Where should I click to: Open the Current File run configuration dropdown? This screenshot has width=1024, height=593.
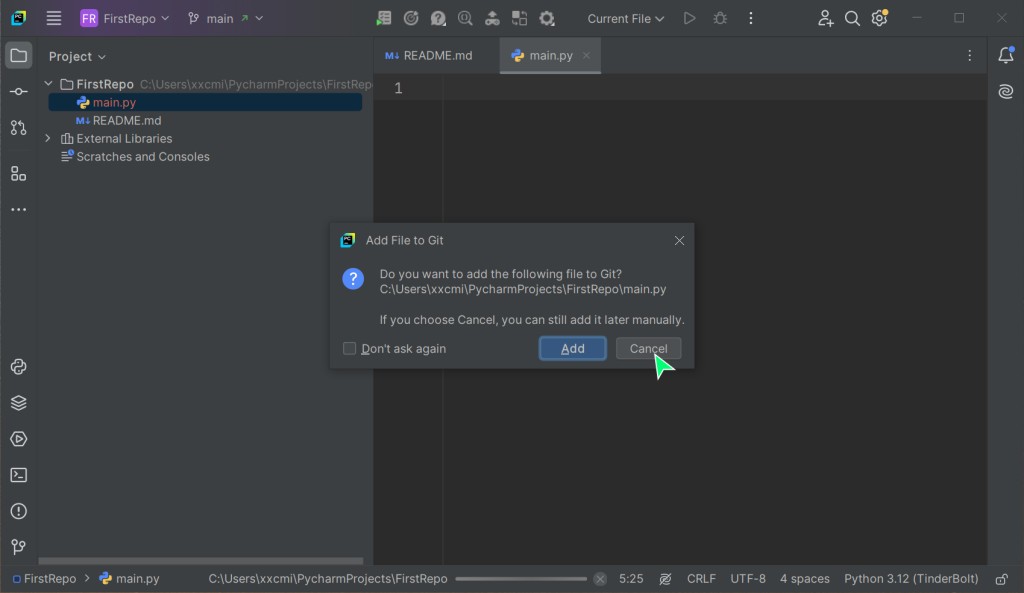[625, 18]
